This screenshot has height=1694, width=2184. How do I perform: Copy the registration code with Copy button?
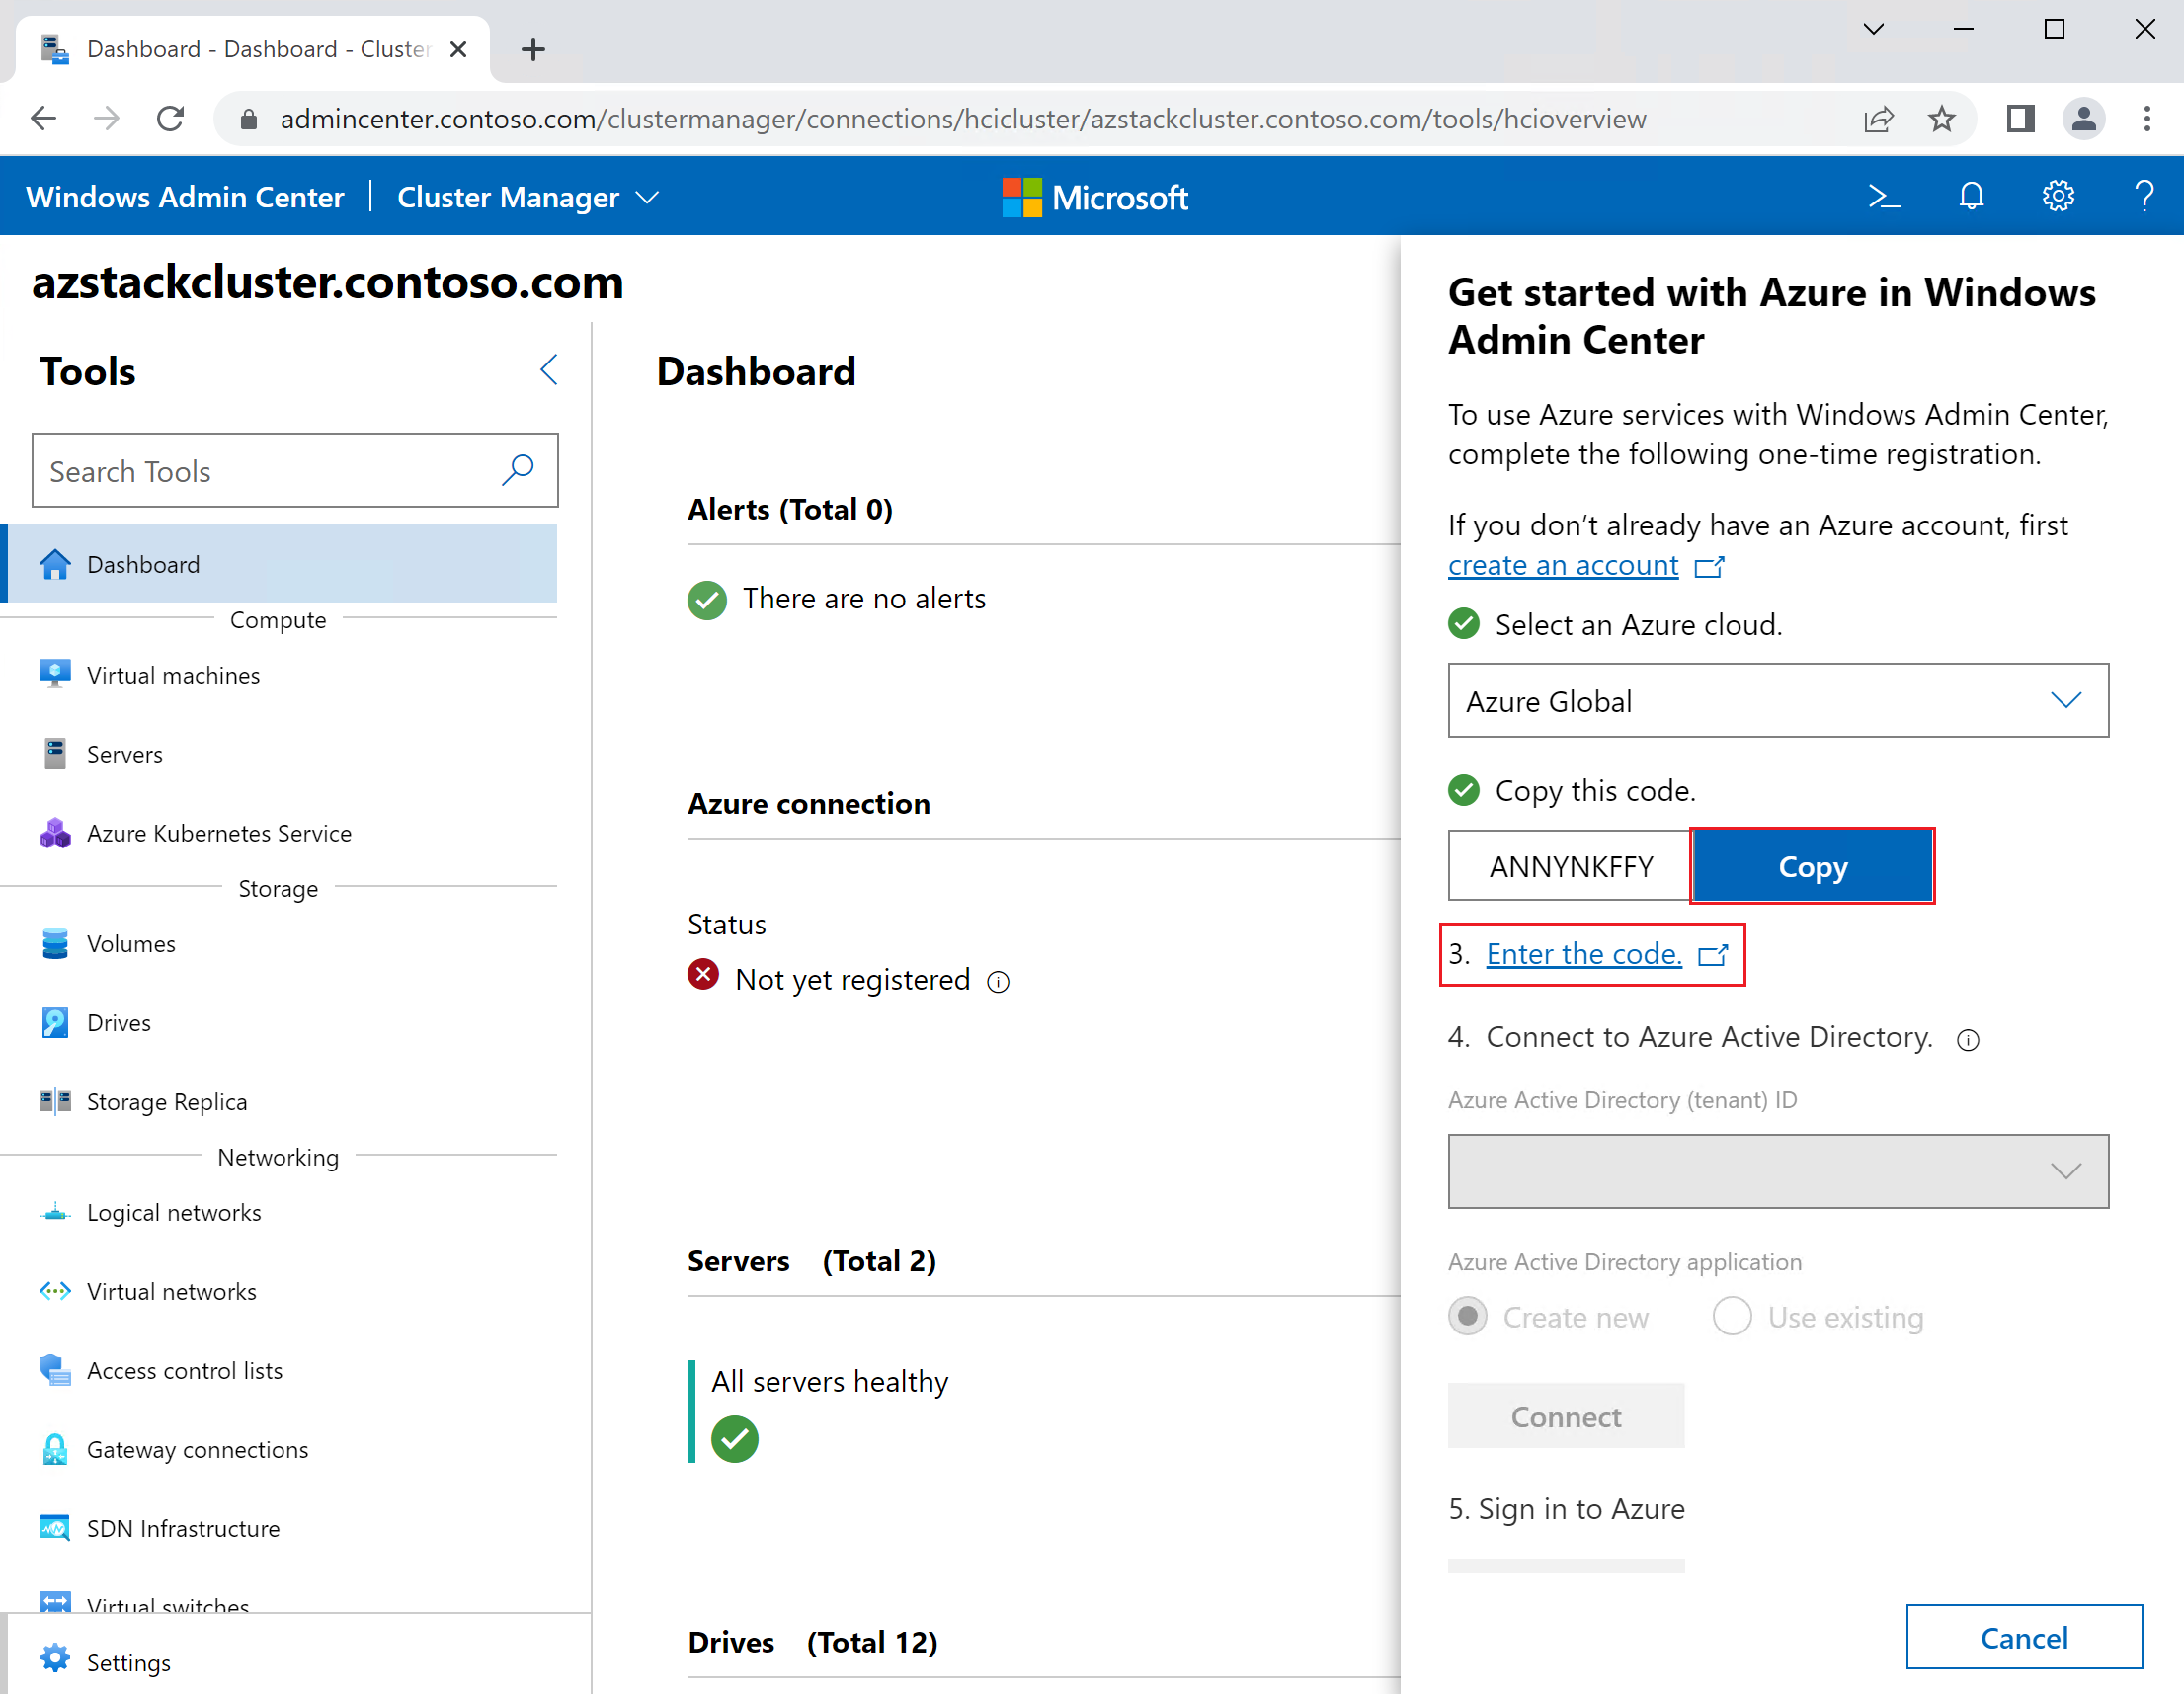1812,866
